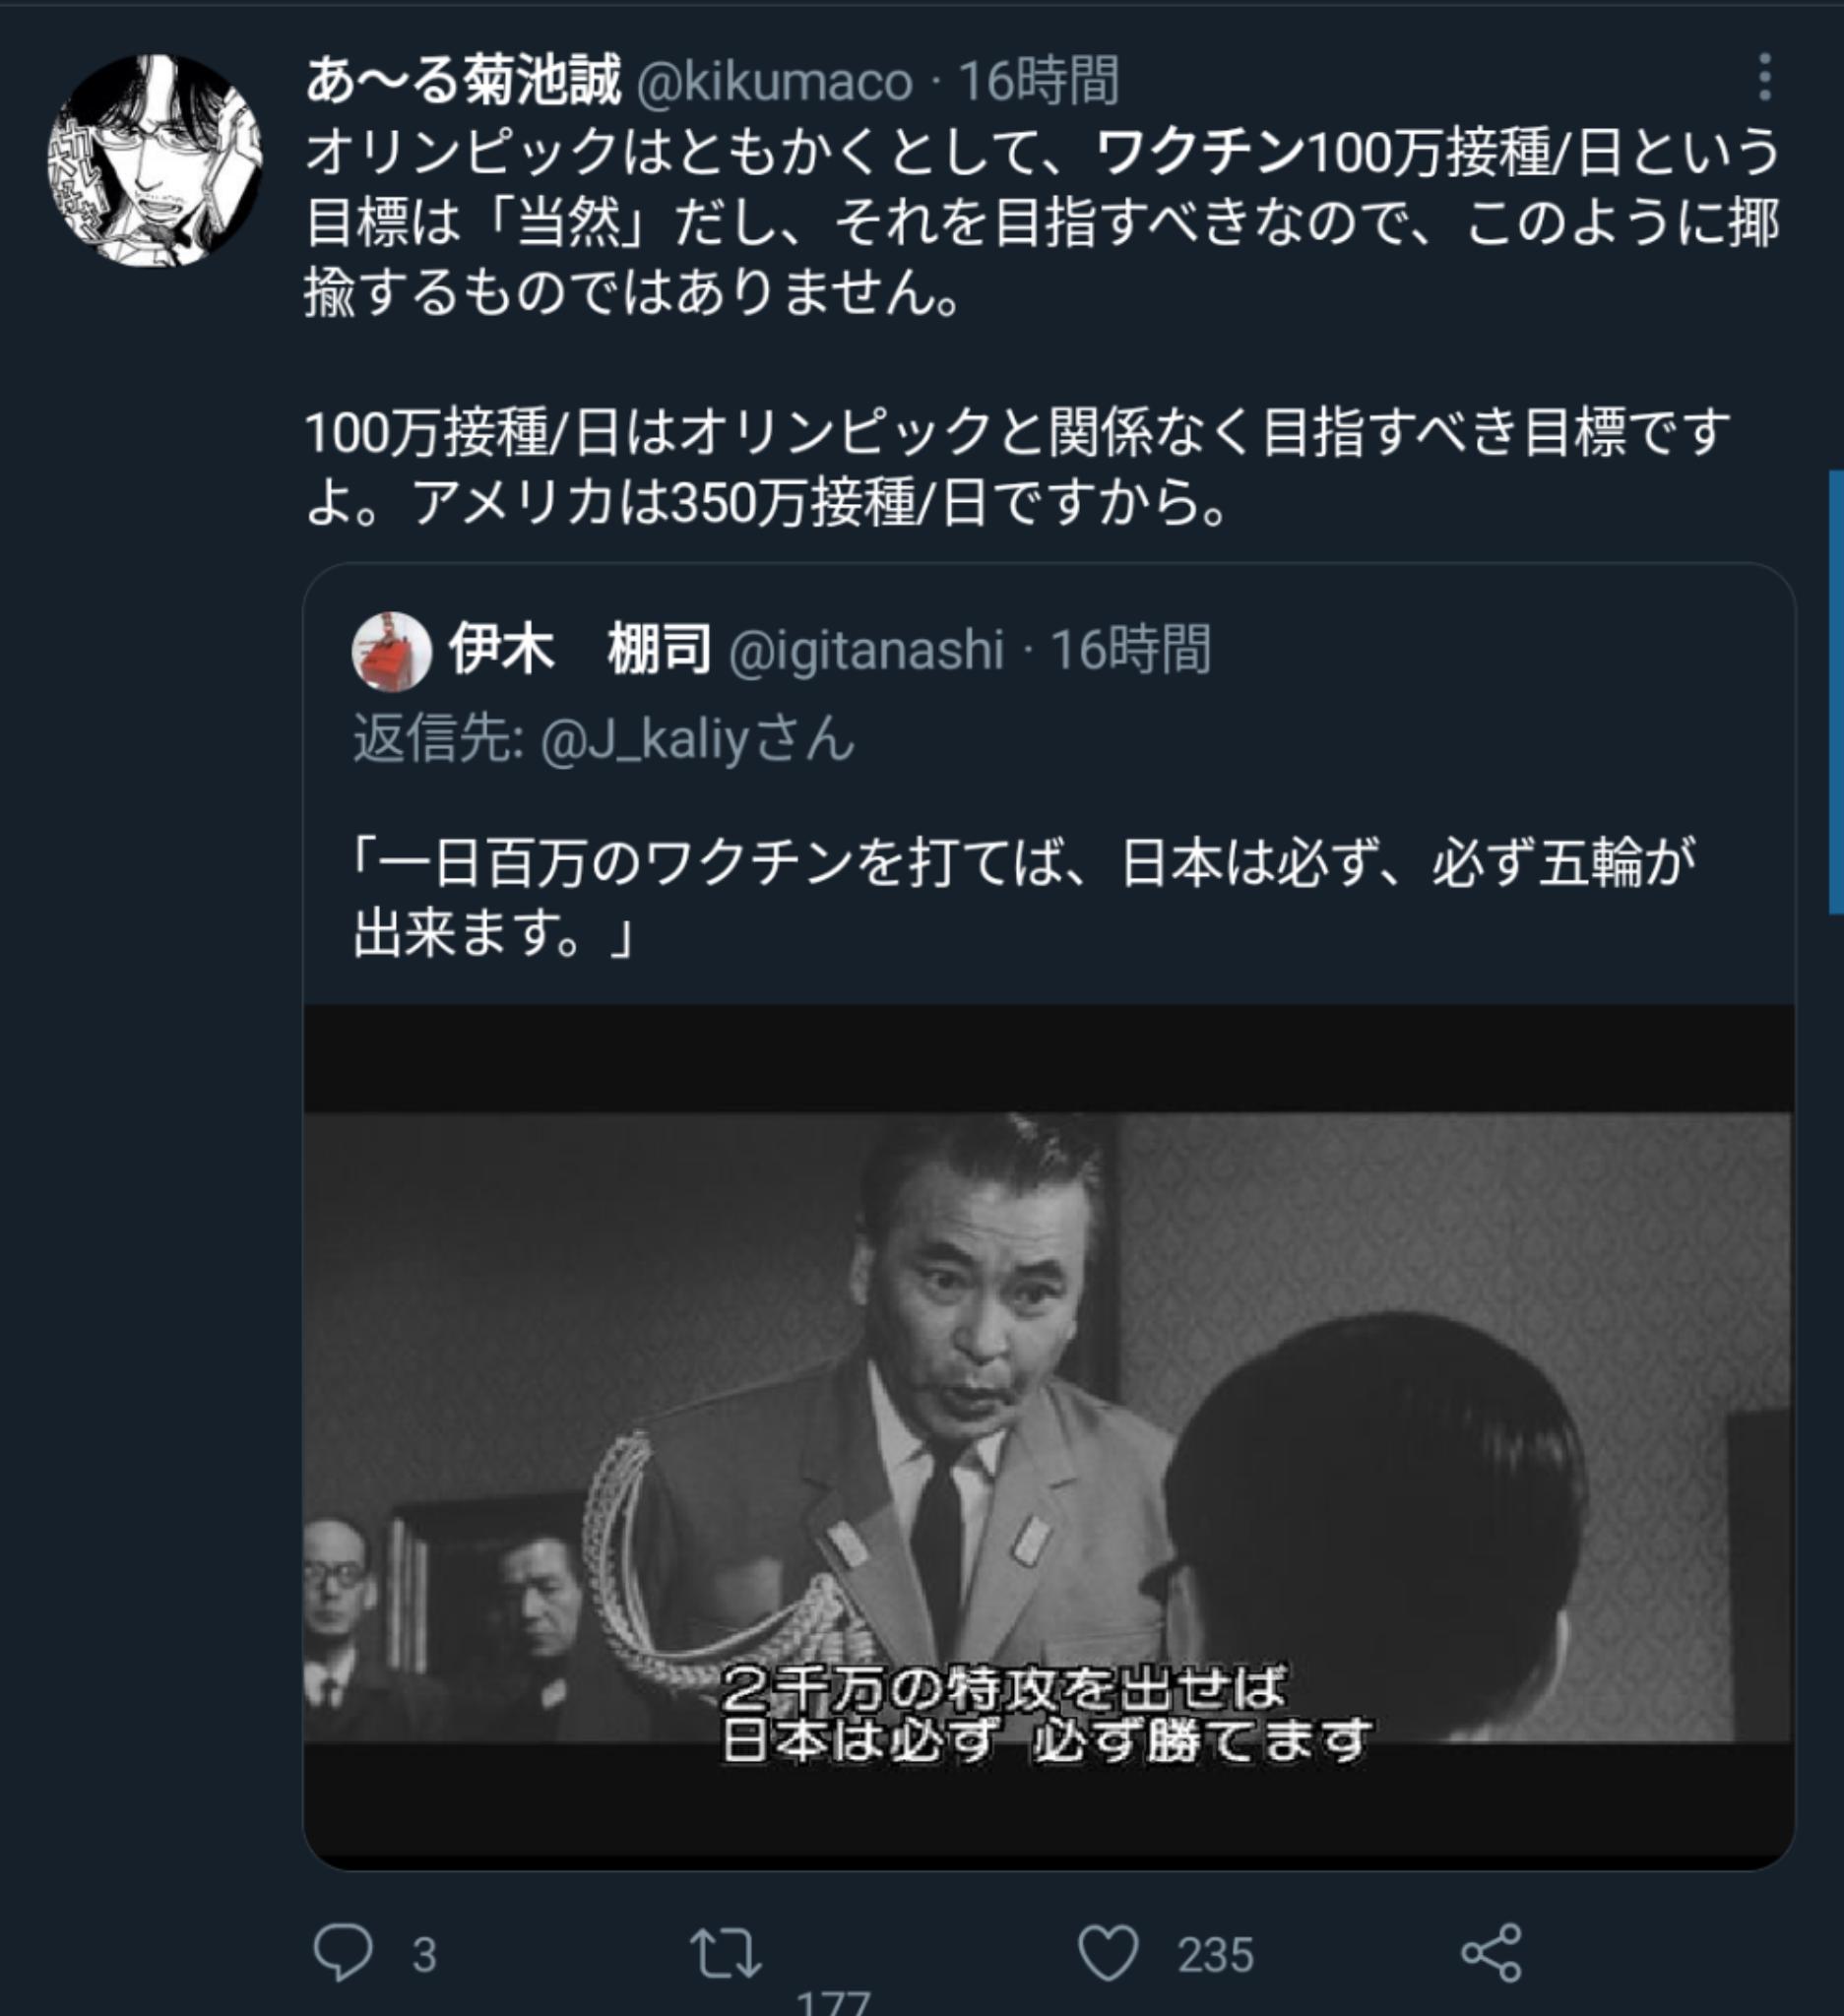Tap the main tweet's 16時間 timestamp

1038,81
